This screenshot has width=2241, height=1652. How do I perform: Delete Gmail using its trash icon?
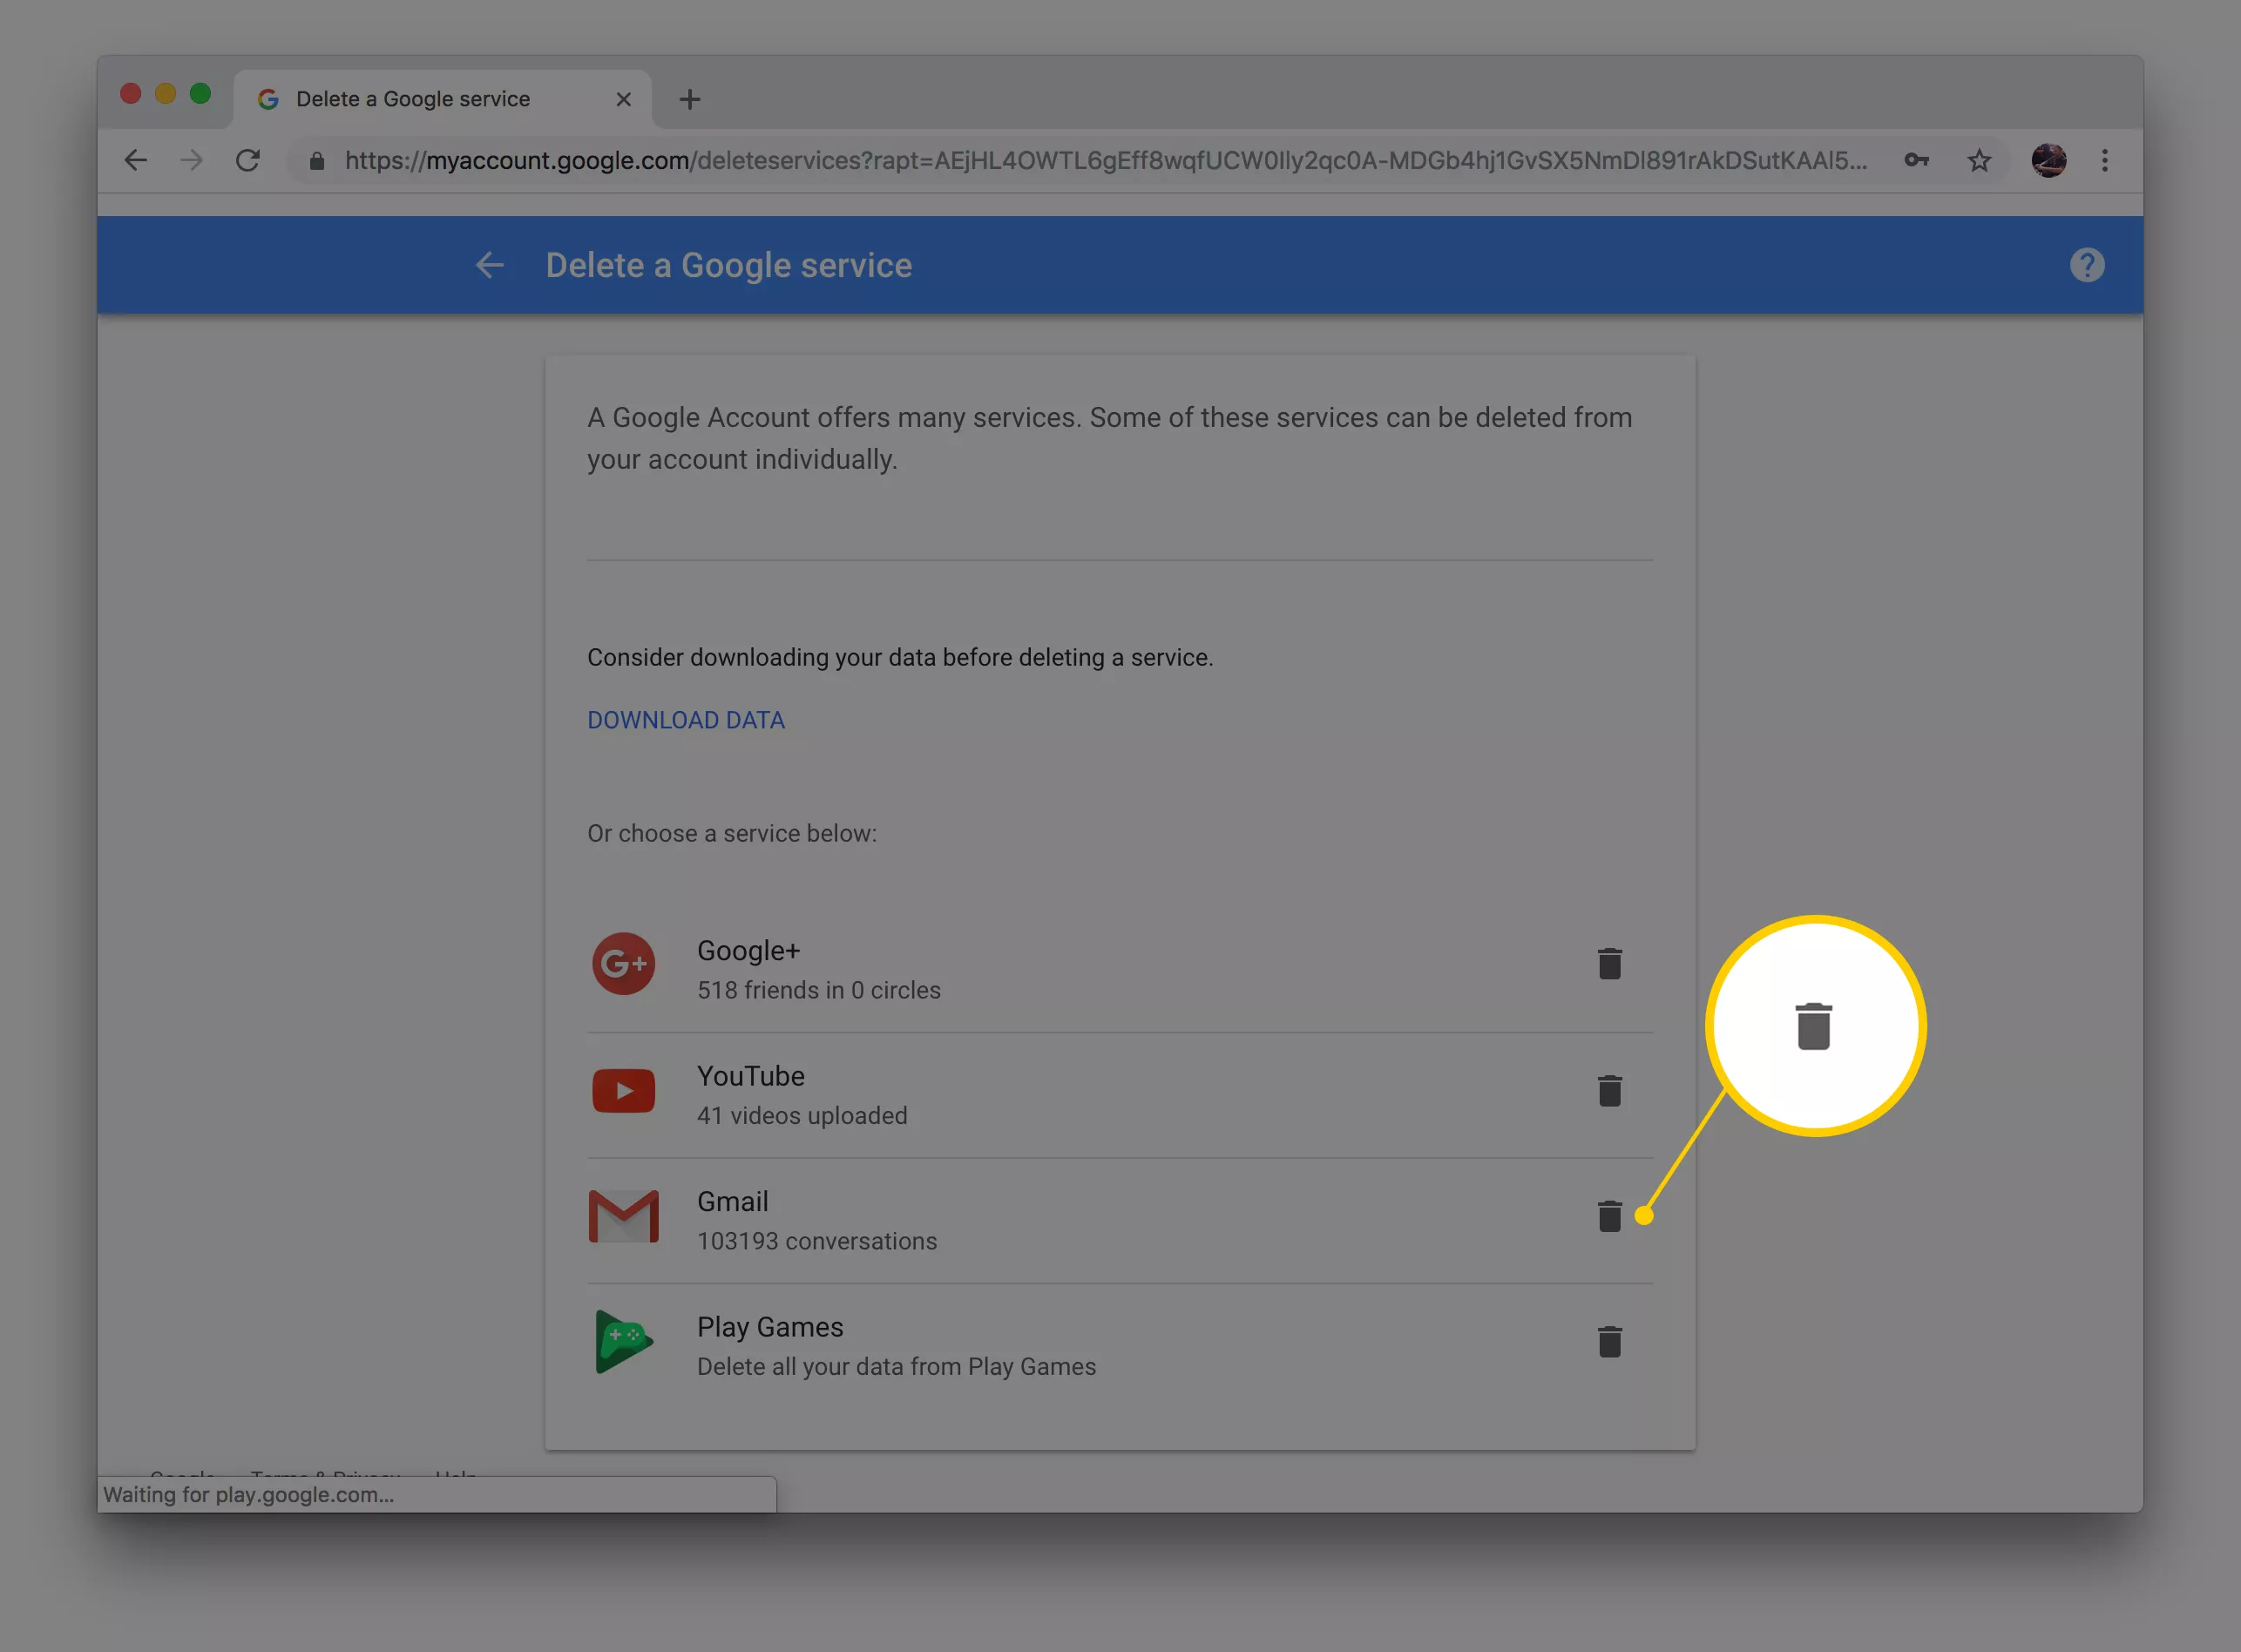coord(1609,1217)
